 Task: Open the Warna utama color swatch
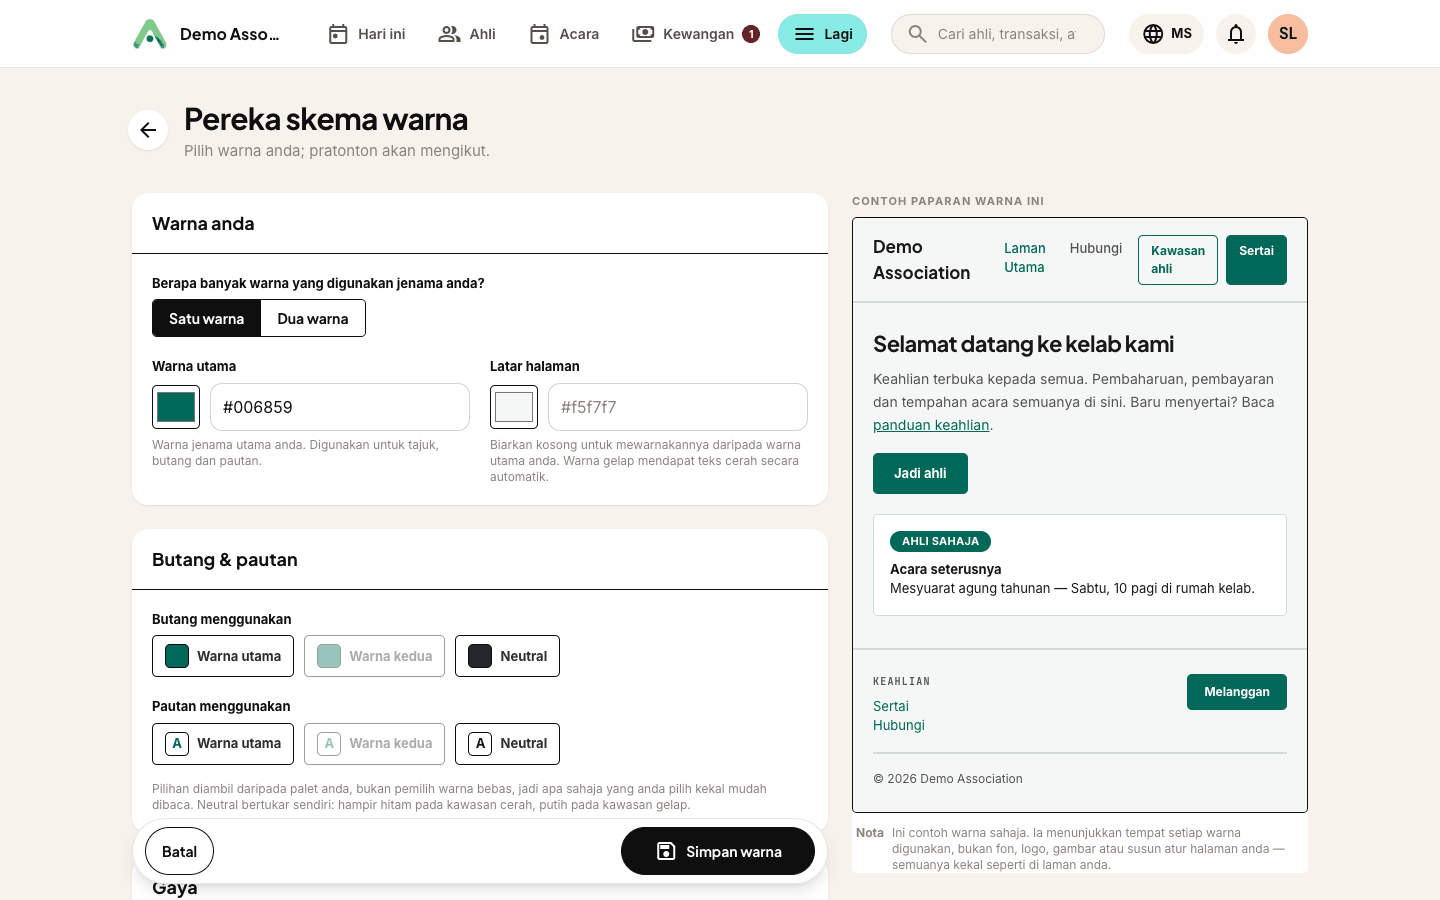pyautogui.click(x=176, y=407)
